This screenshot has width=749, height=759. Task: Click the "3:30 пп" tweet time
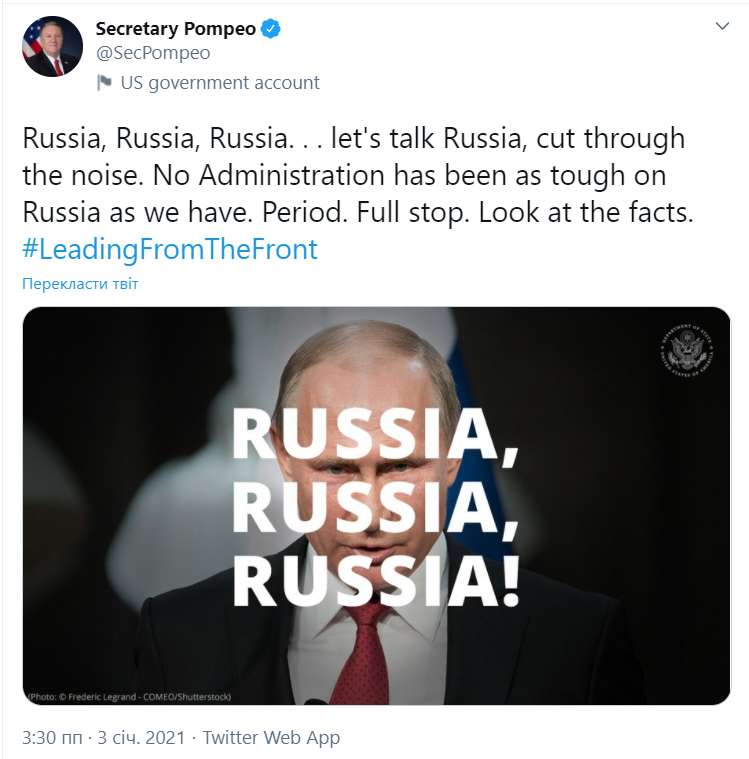click(x=51, y=738)
